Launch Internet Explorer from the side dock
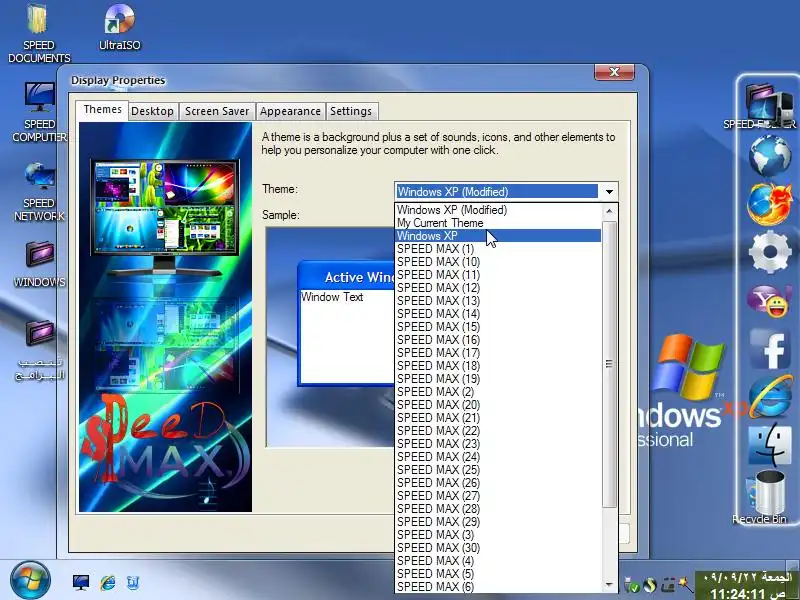This screenshot has width=800, height=600. 770,396
